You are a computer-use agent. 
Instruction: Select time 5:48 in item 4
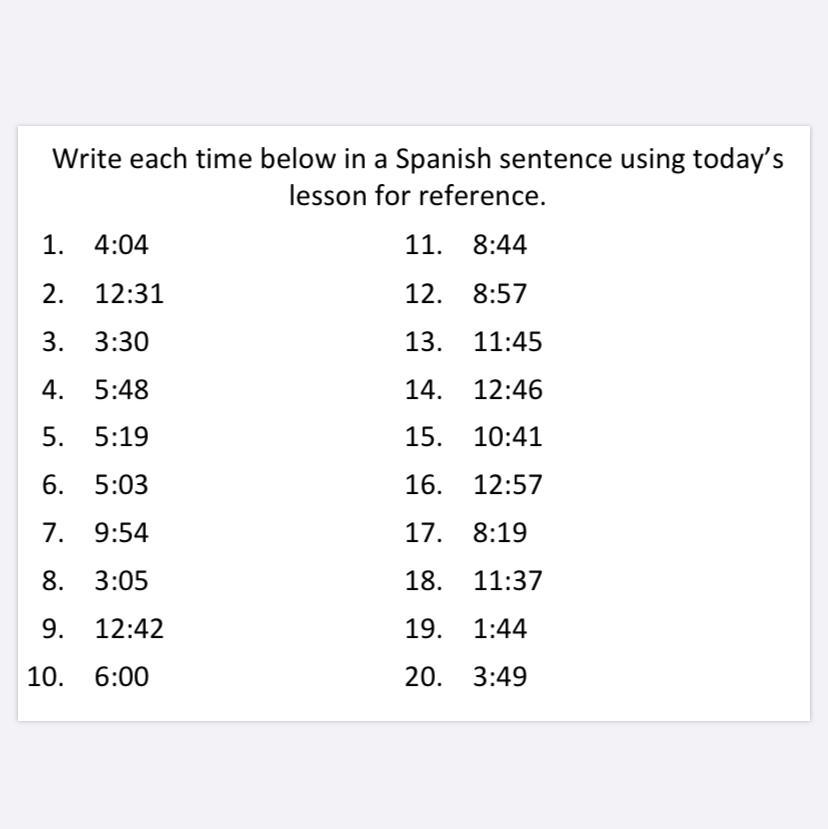click(121, 390)
